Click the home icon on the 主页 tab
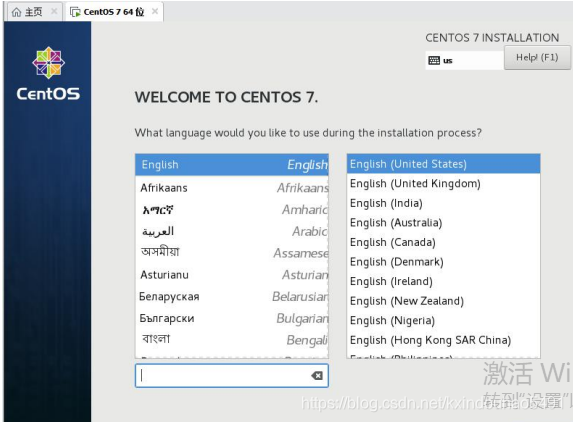 [x=16, y=12]
